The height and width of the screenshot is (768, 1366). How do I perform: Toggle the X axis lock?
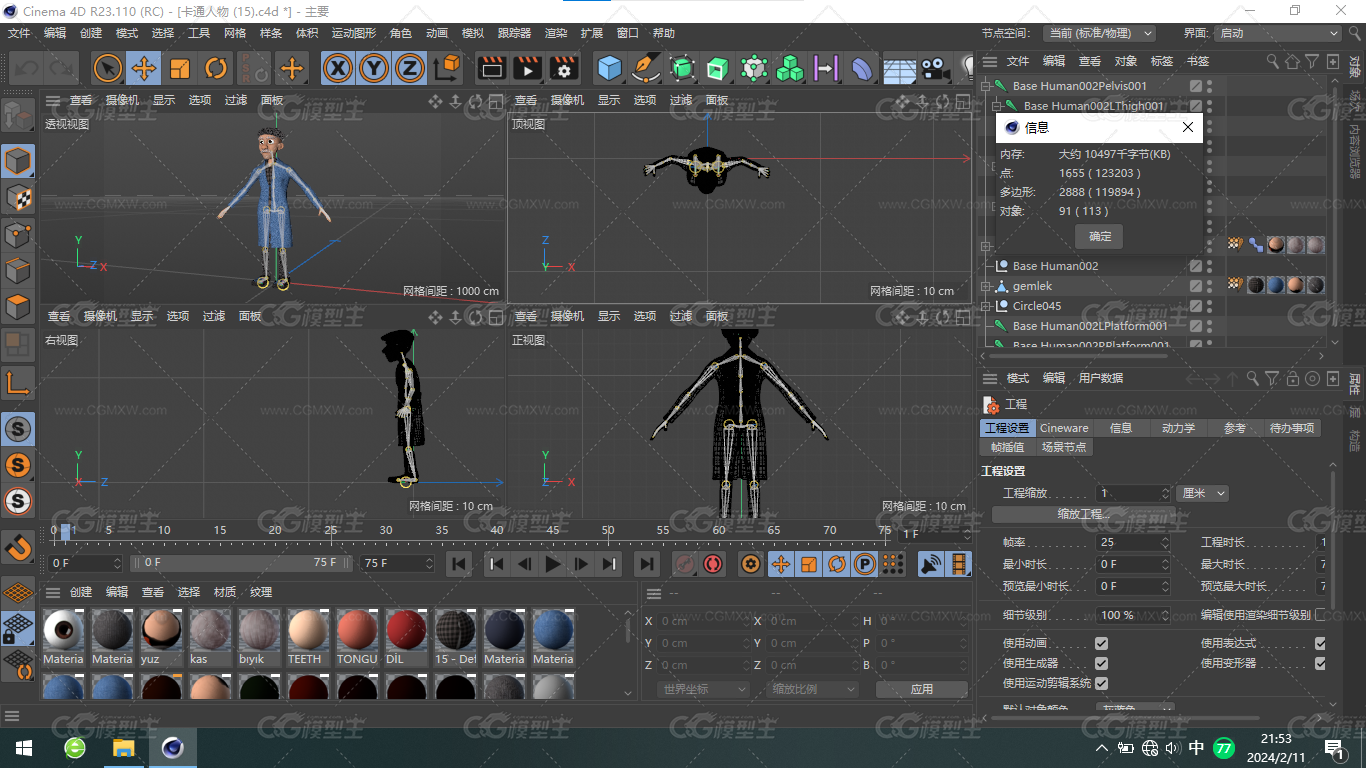[x=339, y=68]
